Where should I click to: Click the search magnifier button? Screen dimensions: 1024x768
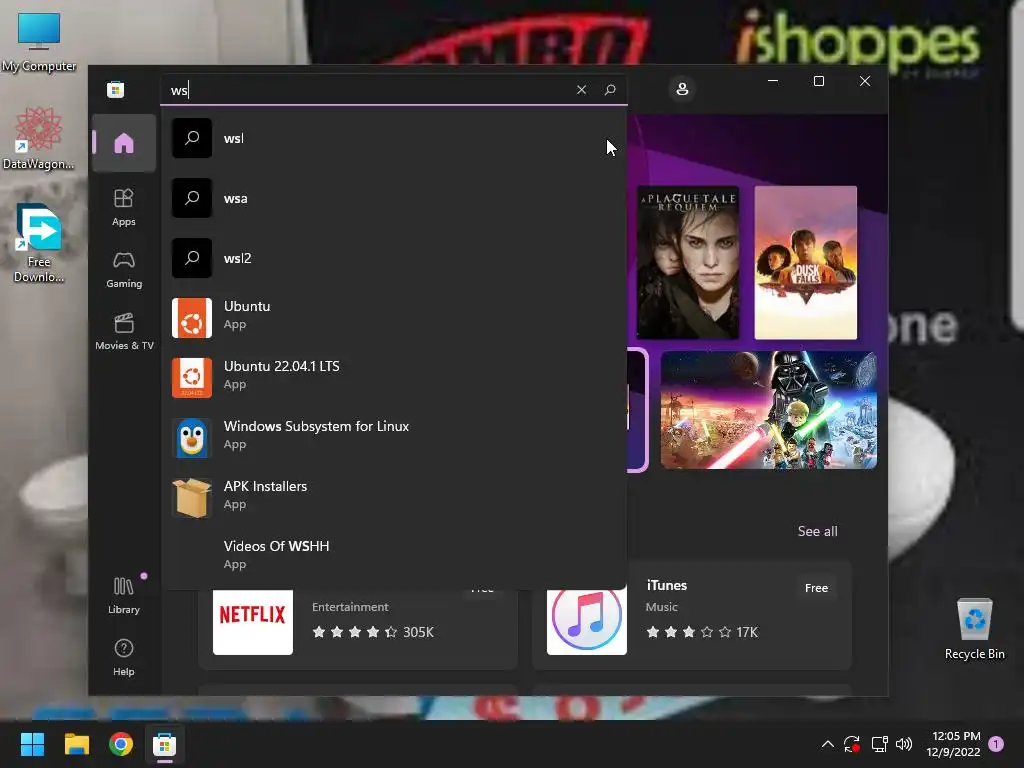click(x=610, y=89)
